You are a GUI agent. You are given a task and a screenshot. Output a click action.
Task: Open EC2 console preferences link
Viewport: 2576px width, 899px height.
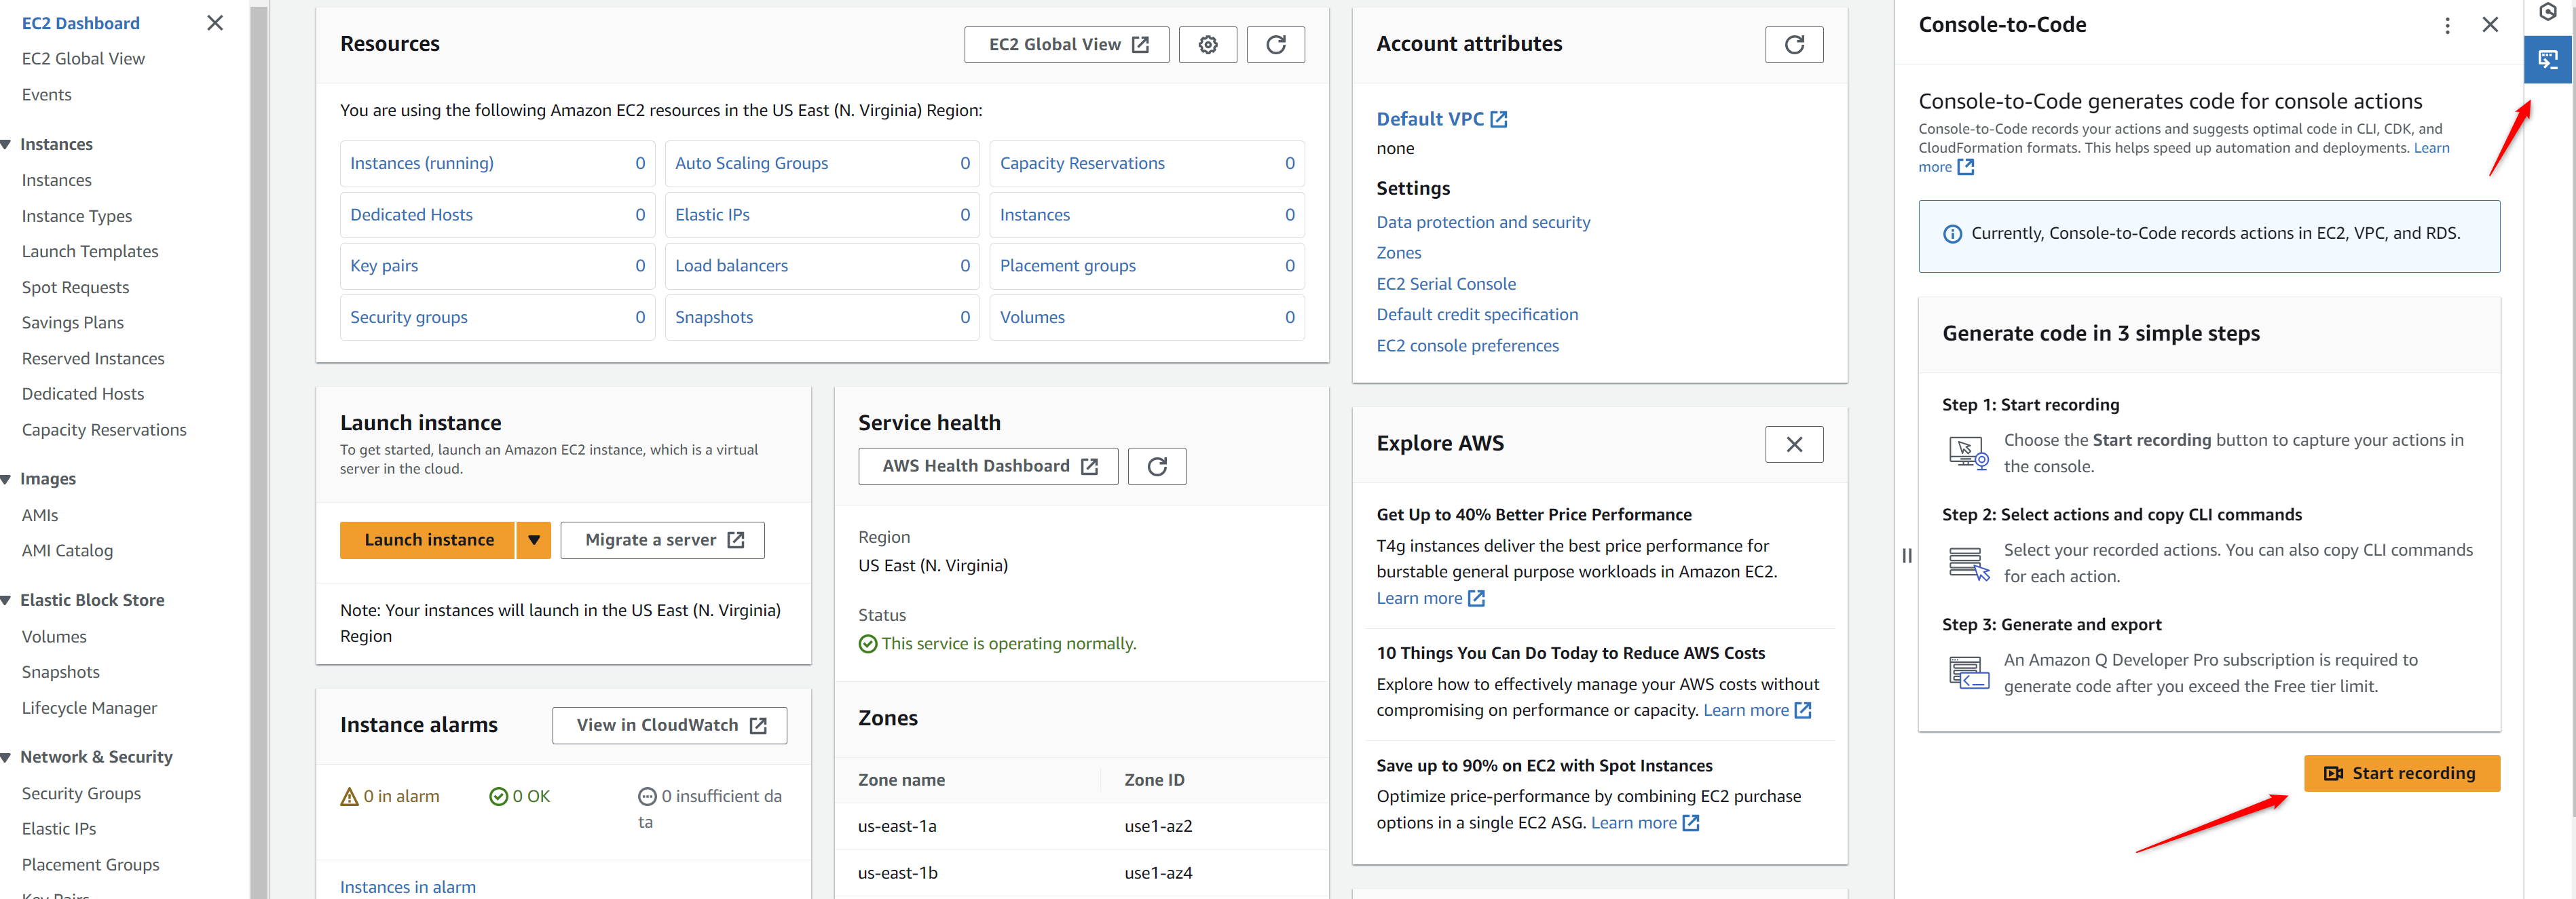tap(1467, 346)
